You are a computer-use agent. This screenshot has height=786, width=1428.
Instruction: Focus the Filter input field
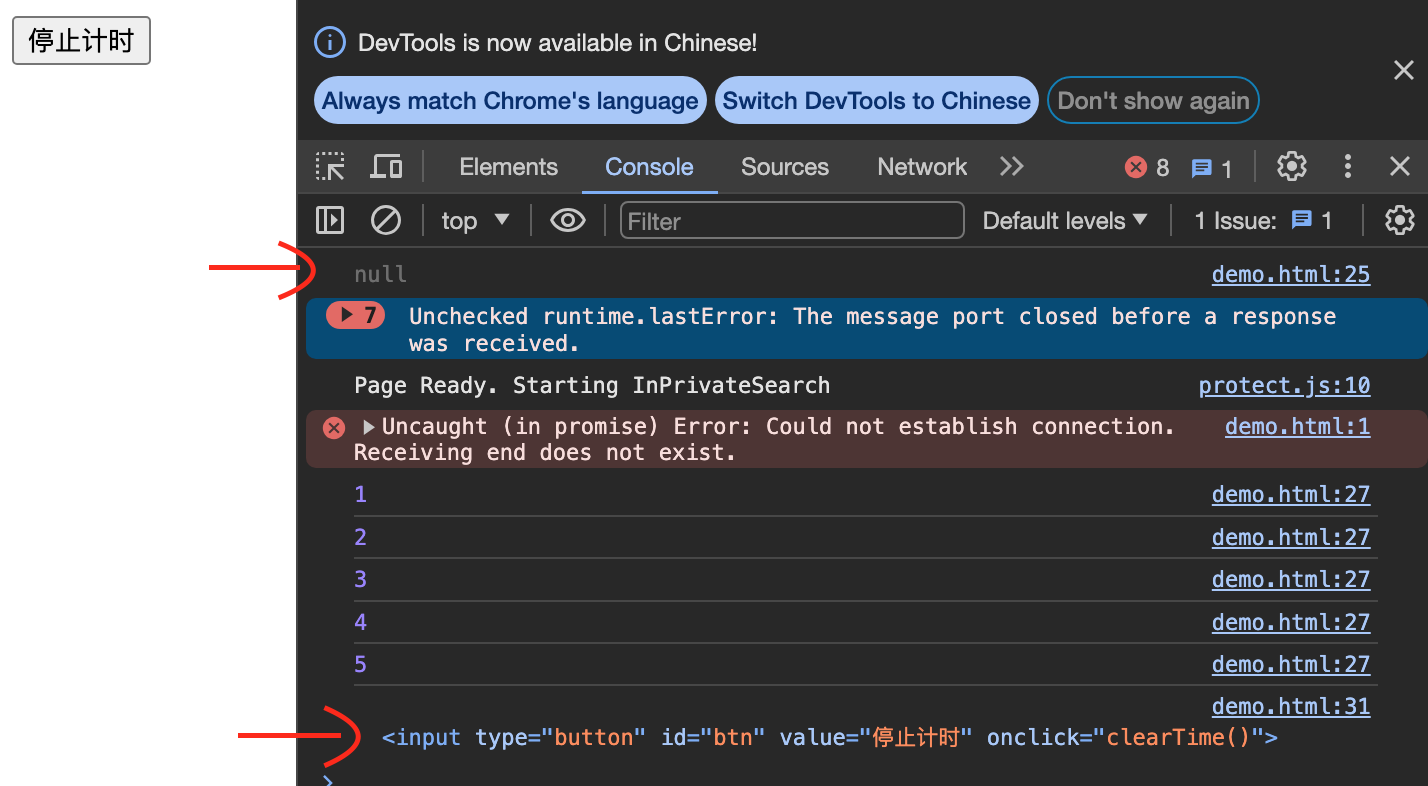(x=792, y=220)
